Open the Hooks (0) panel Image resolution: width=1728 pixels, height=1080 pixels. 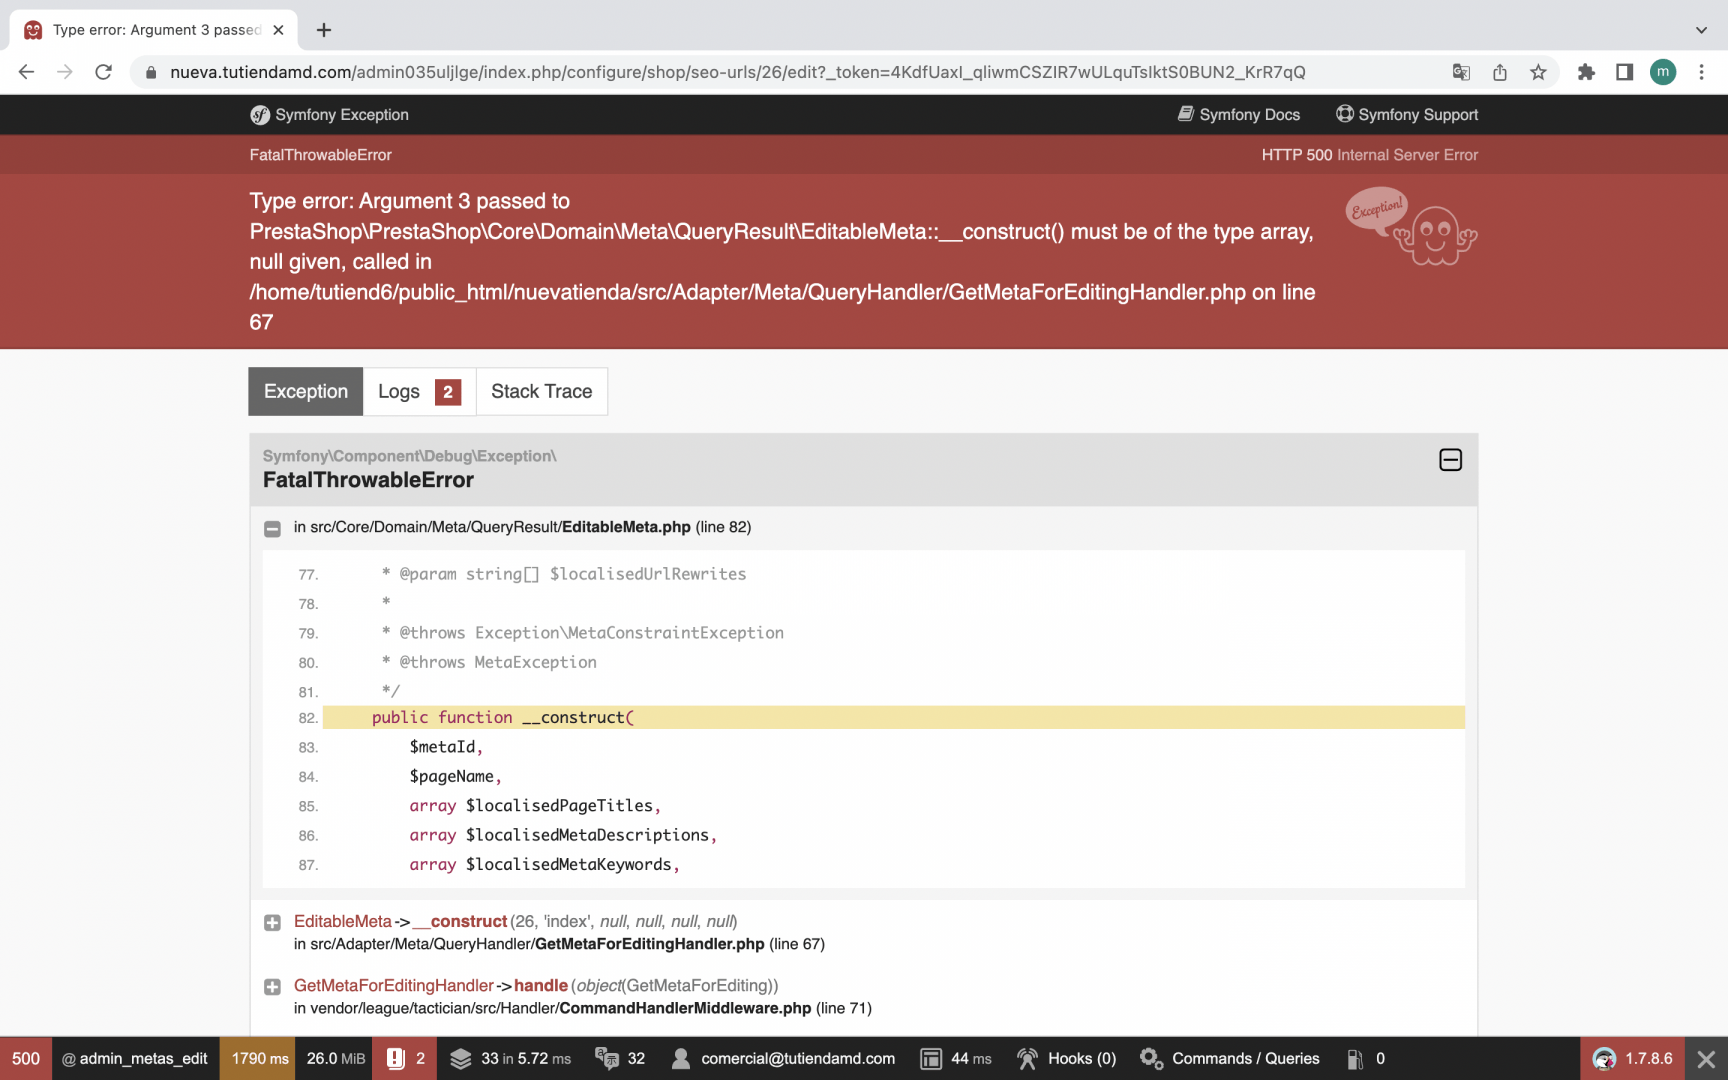pos(1066,1058)
